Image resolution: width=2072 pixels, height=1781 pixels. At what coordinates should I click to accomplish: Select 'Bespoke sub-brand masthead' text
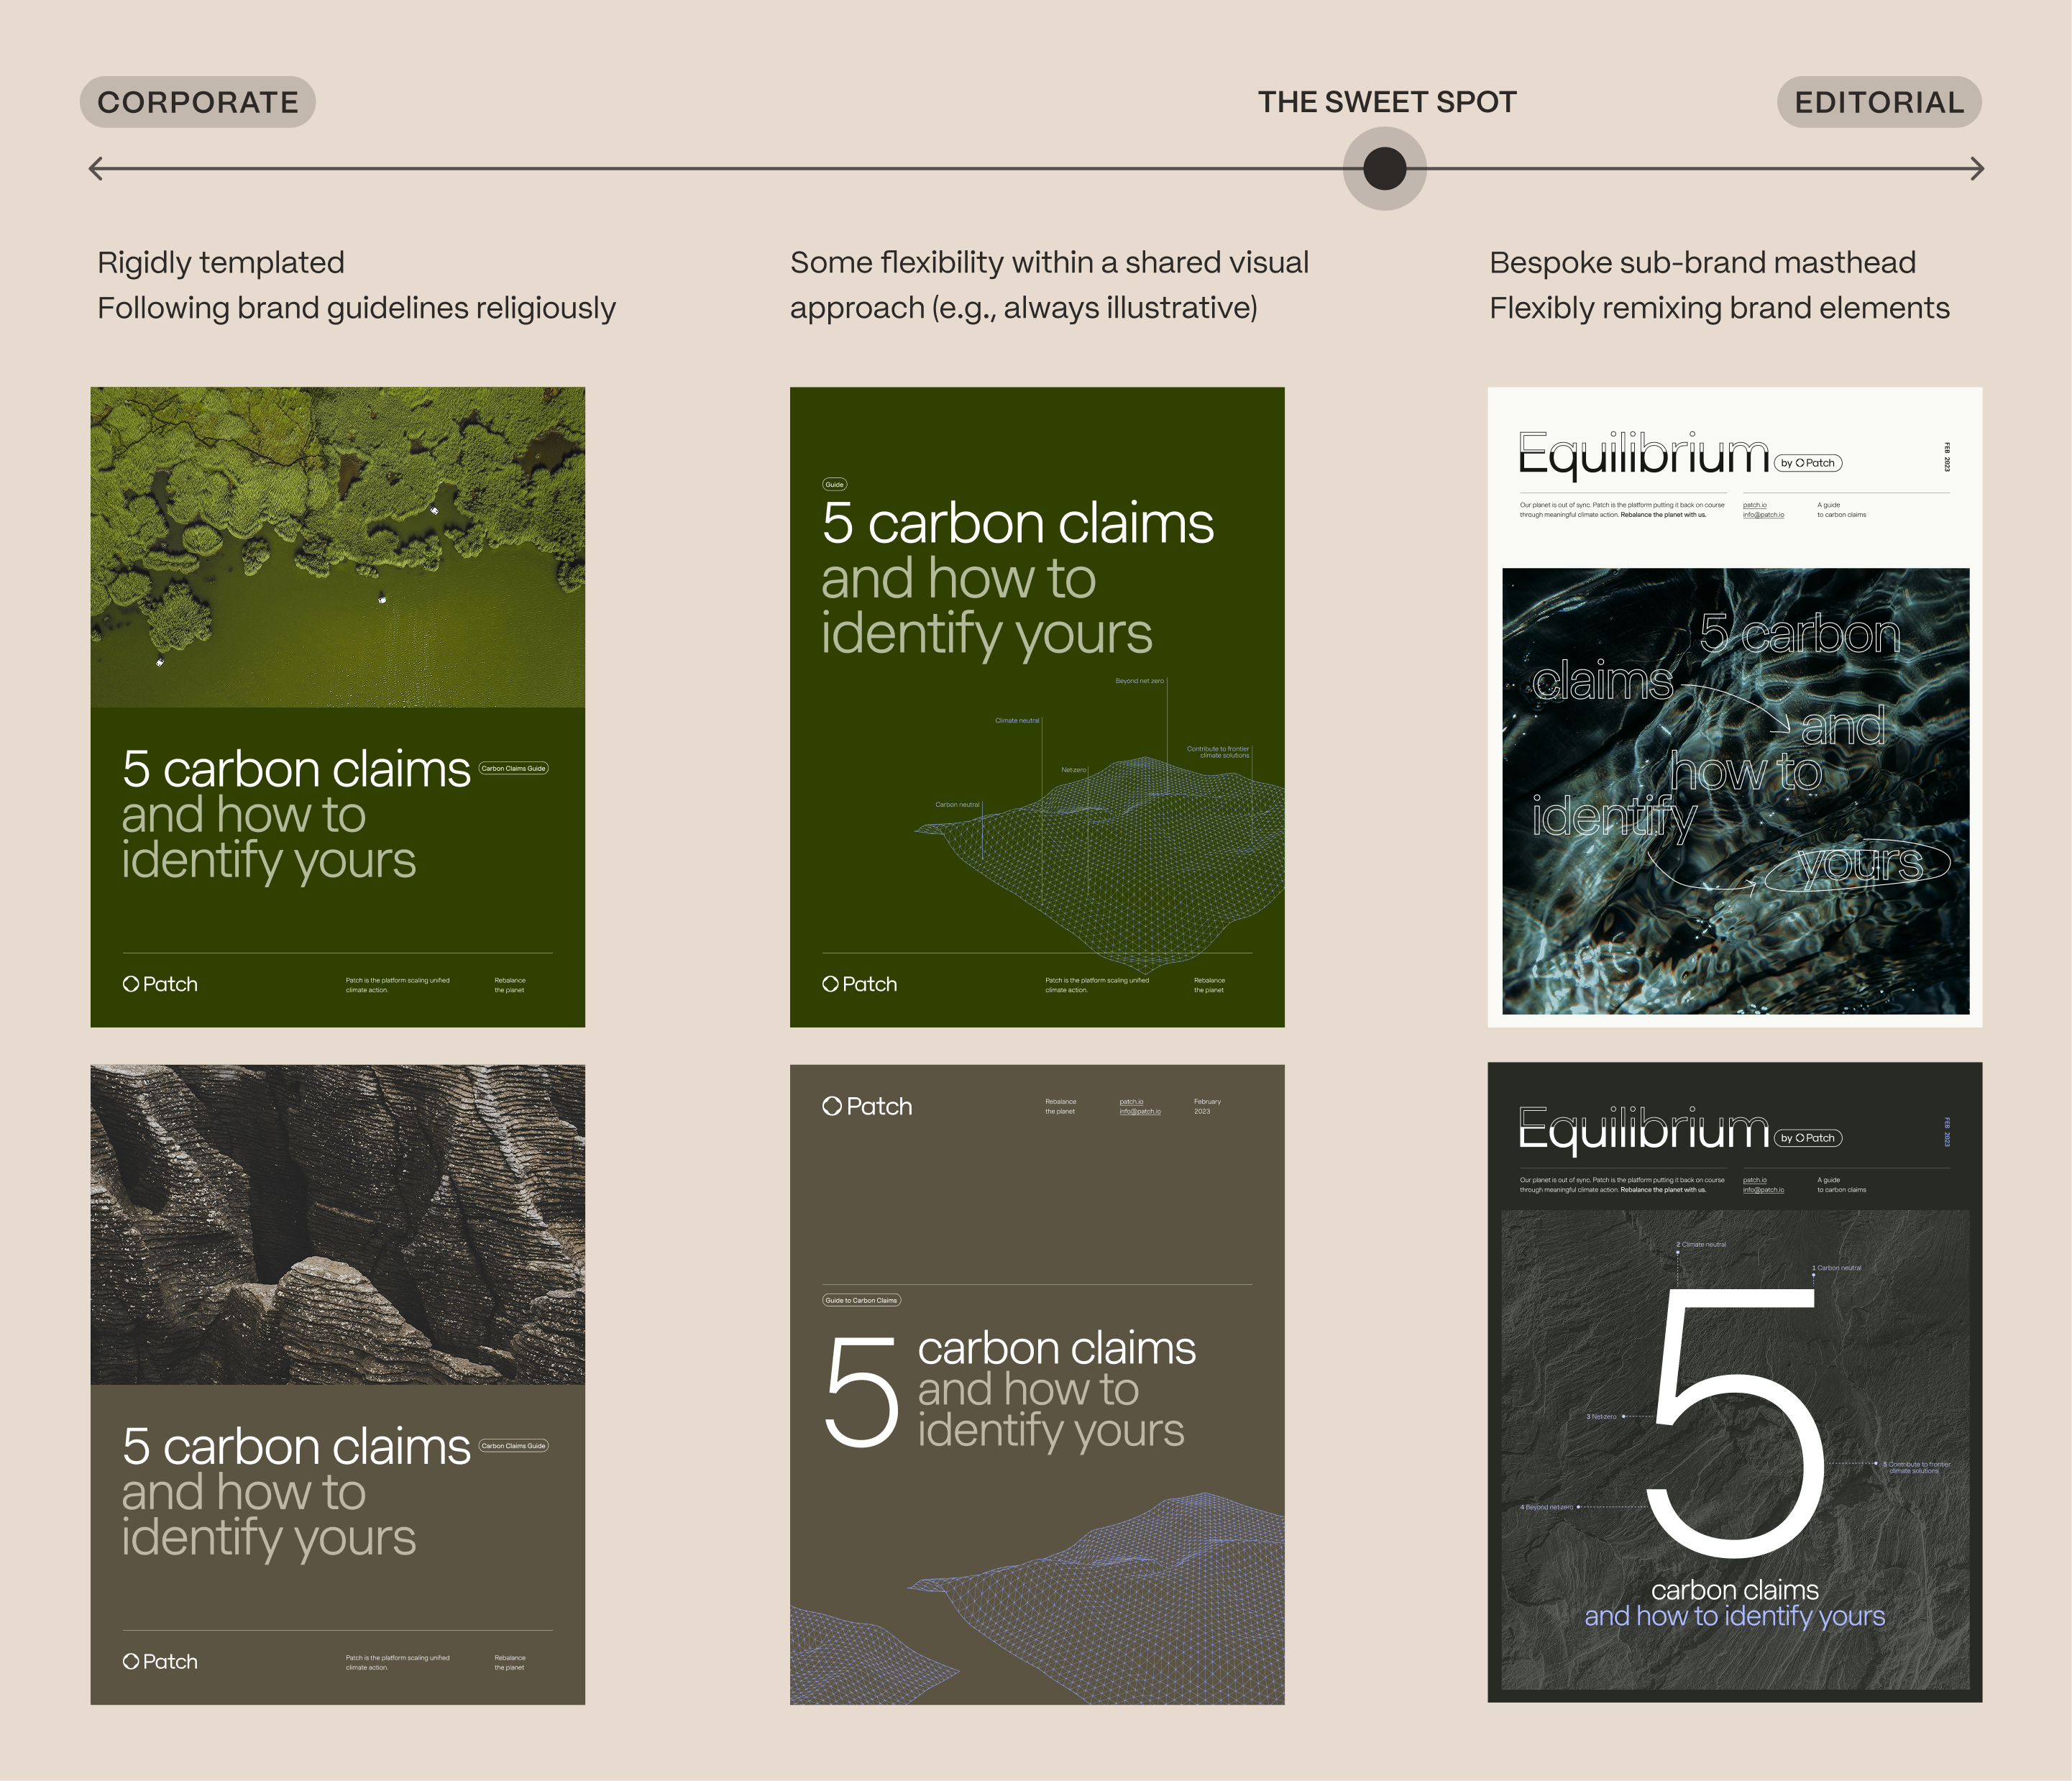tap(1702, 263)
